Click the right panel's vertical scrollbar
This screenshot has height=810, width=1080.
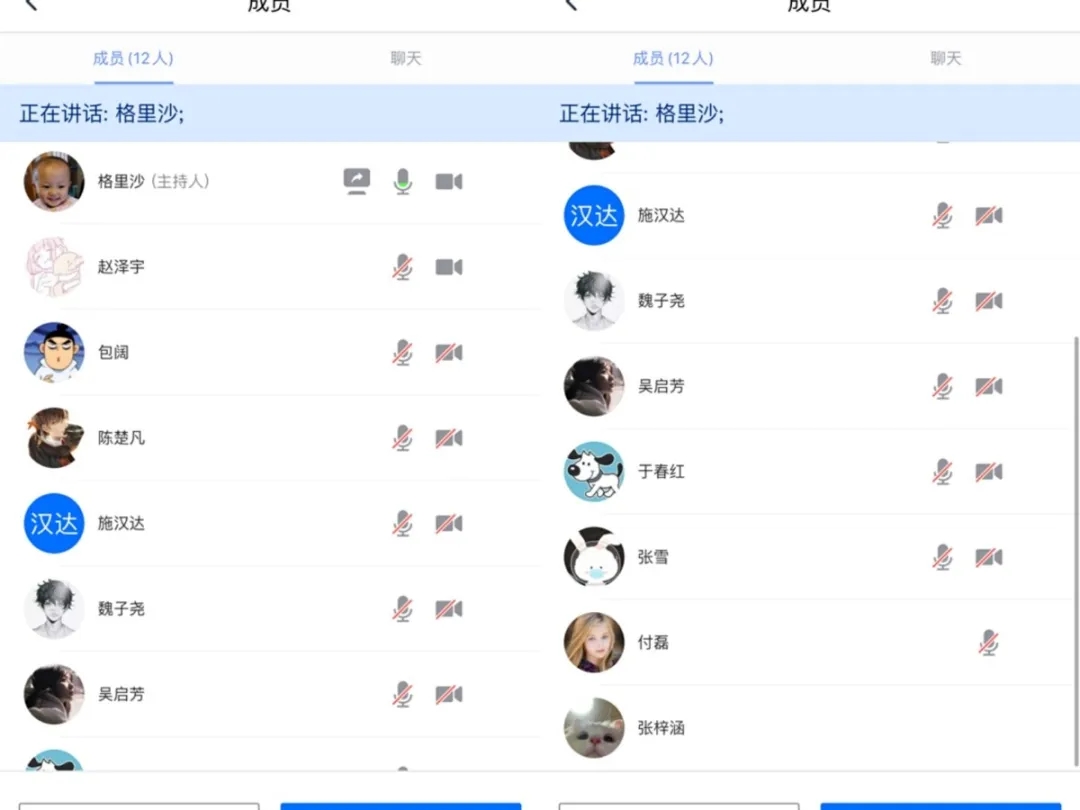point(1076,550)
